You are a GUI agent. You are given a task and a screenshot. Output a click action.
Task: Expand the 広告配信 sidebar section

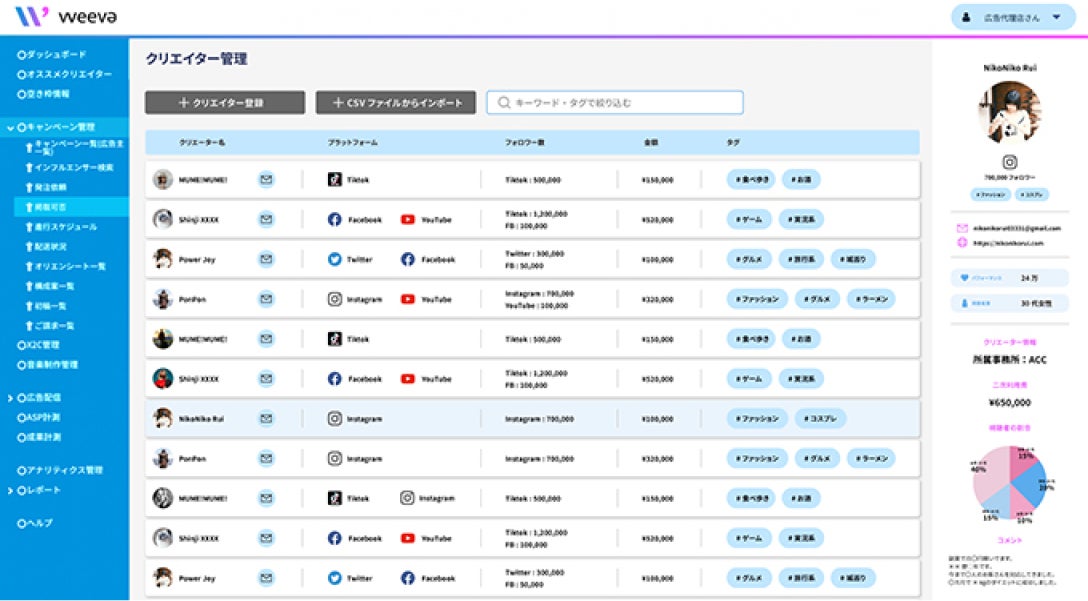[x=10, y=397]
